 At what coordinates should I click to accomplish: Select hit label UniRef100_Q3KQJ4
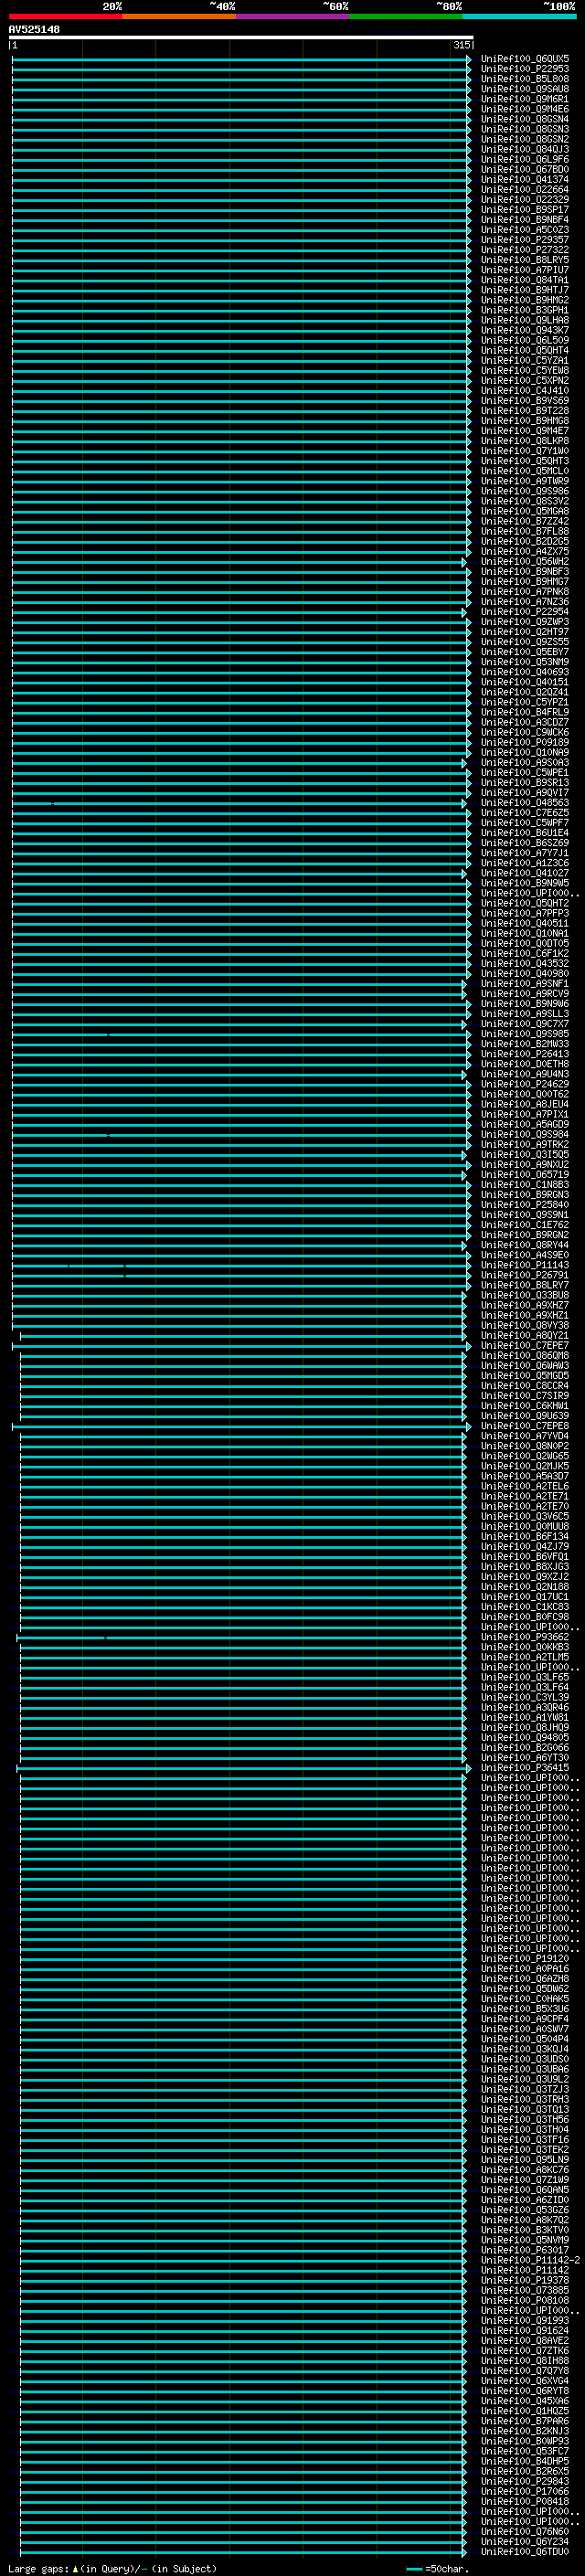[x=525, y=2050]
